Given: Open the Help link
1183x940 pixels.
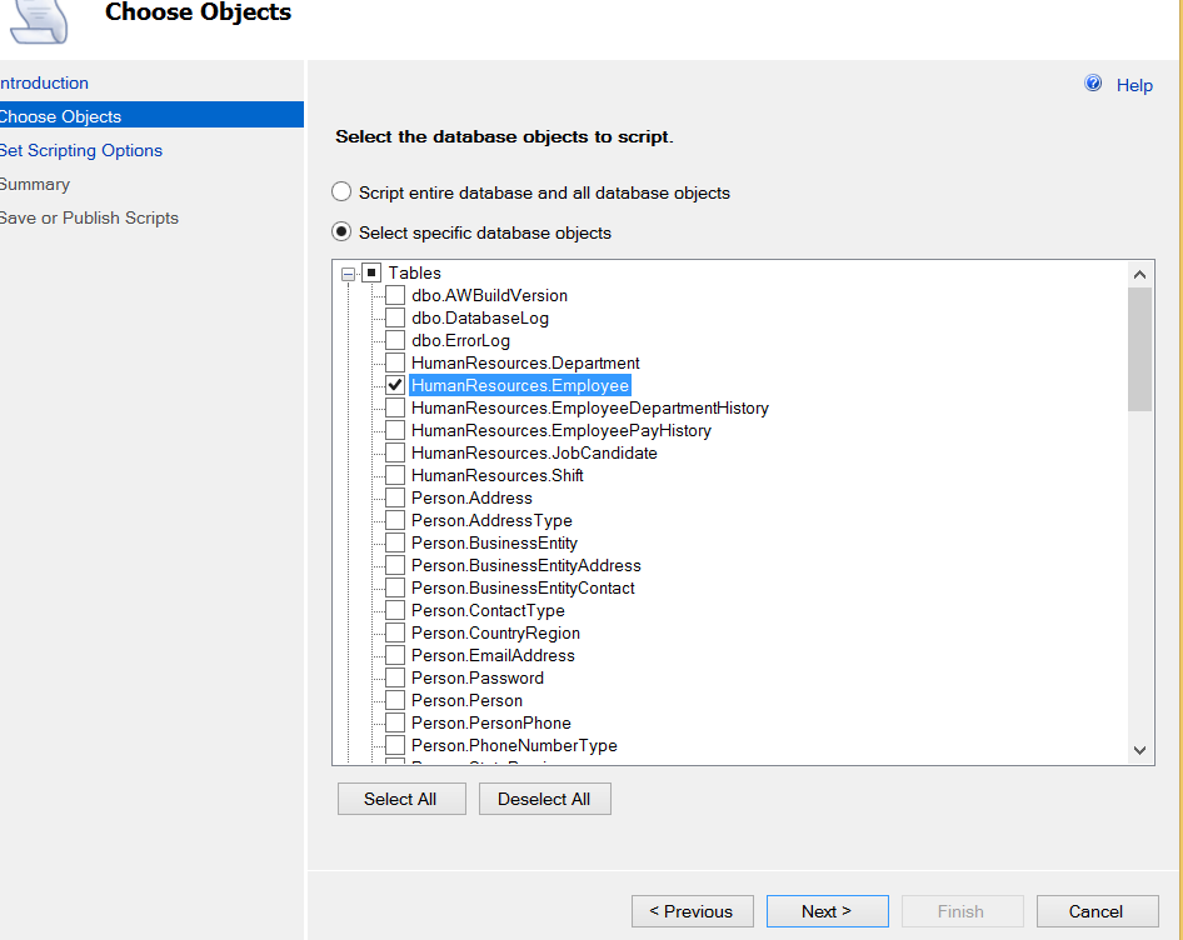Looking at the screenshot, I should [1135, 85].
